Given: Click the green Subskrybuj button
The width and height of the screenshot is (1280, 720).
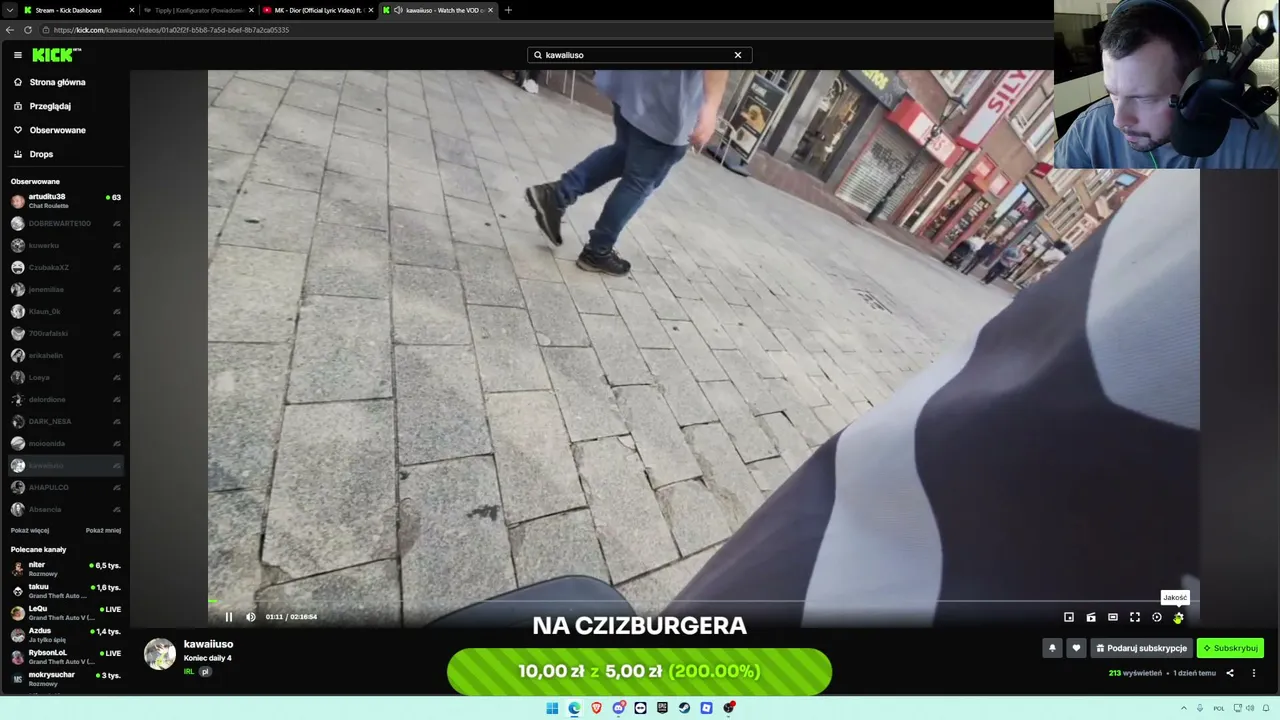Looking at the screenshot, I should (1230, 648).
